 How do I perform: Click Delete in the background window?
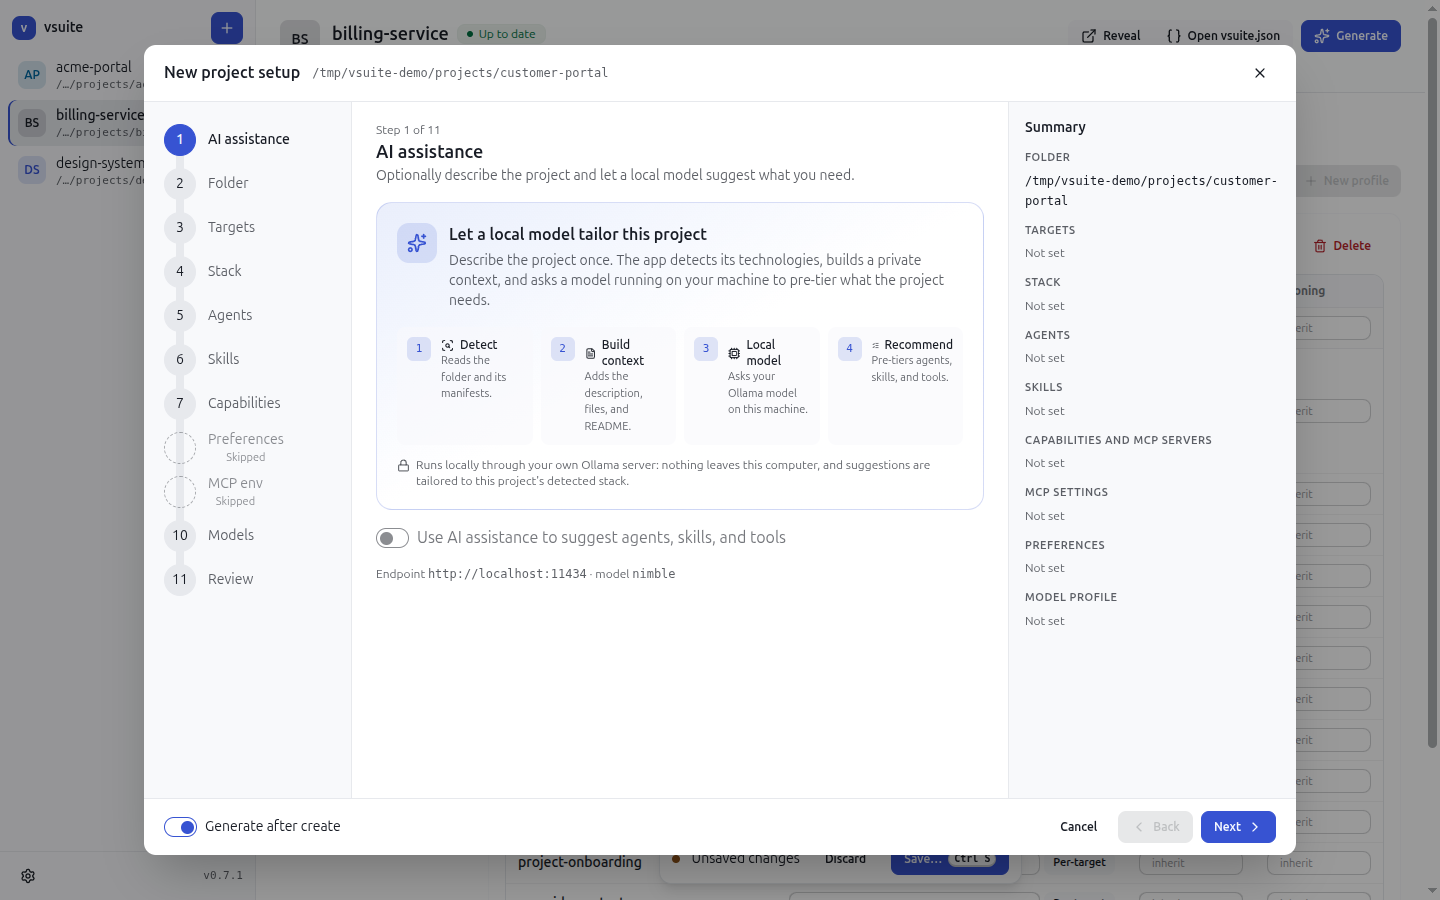(x=1342, y=246)
